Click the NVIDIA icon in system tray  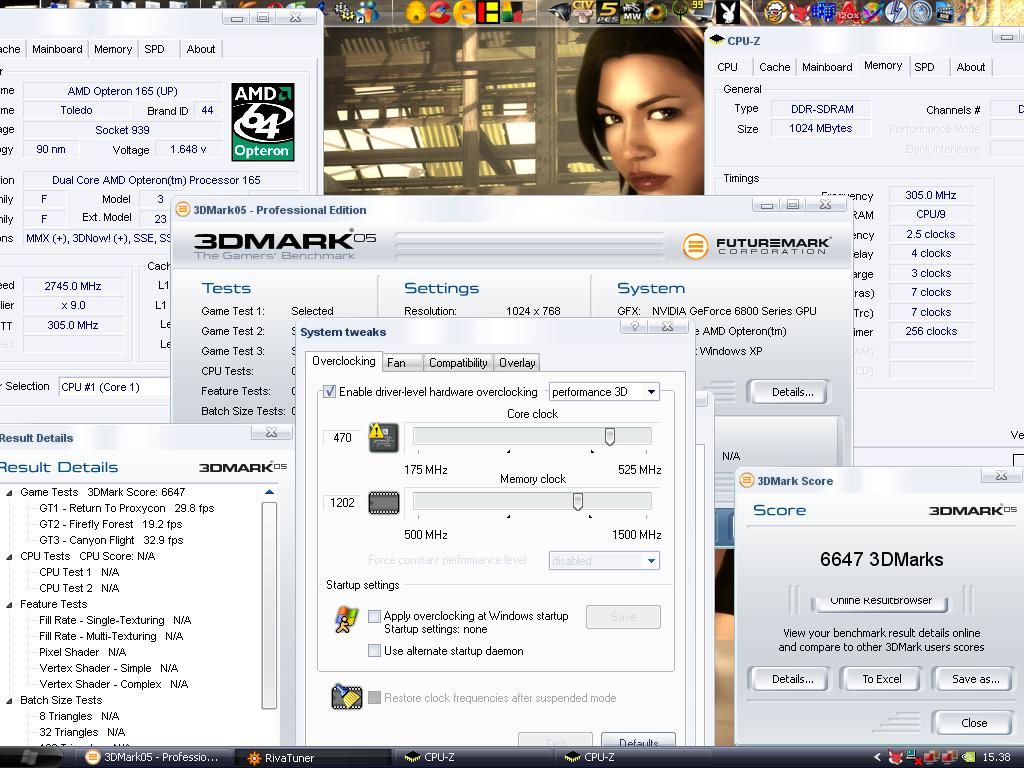point(970,757)
